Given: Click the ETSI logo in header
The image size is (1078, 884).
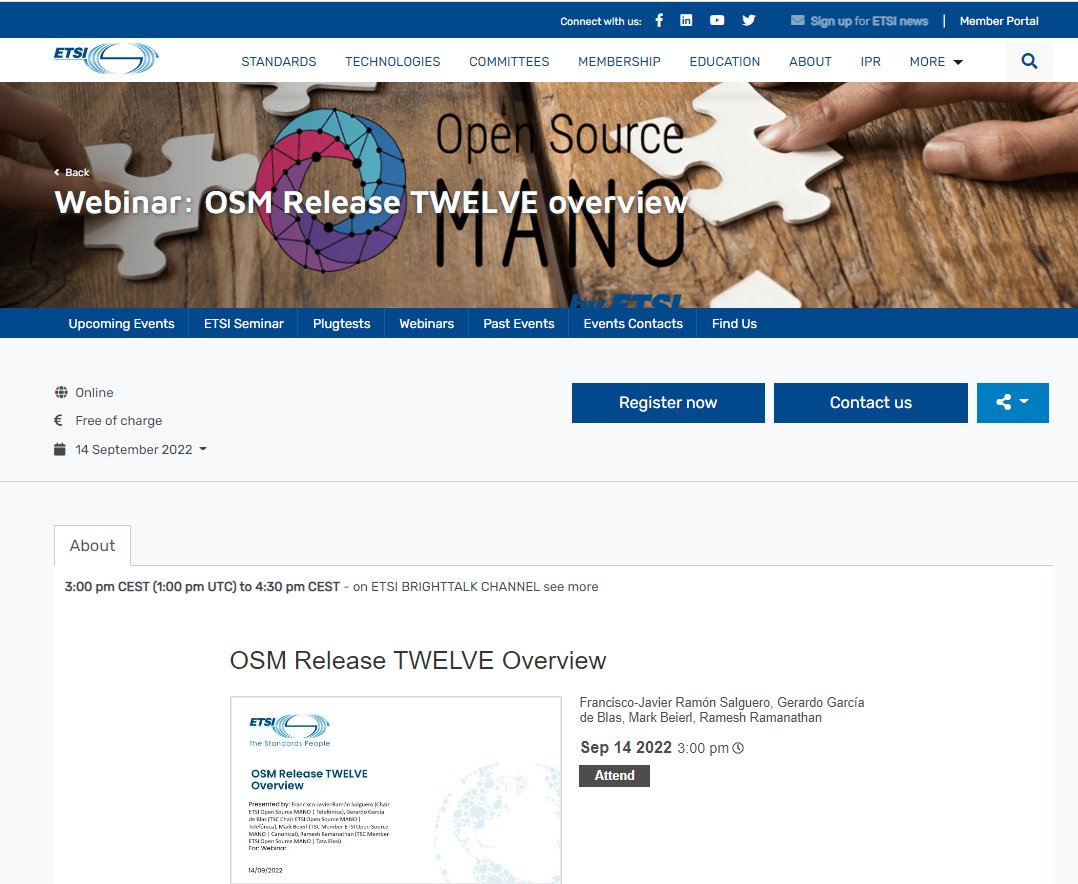Looking at the screenshot, I should 106,58.
